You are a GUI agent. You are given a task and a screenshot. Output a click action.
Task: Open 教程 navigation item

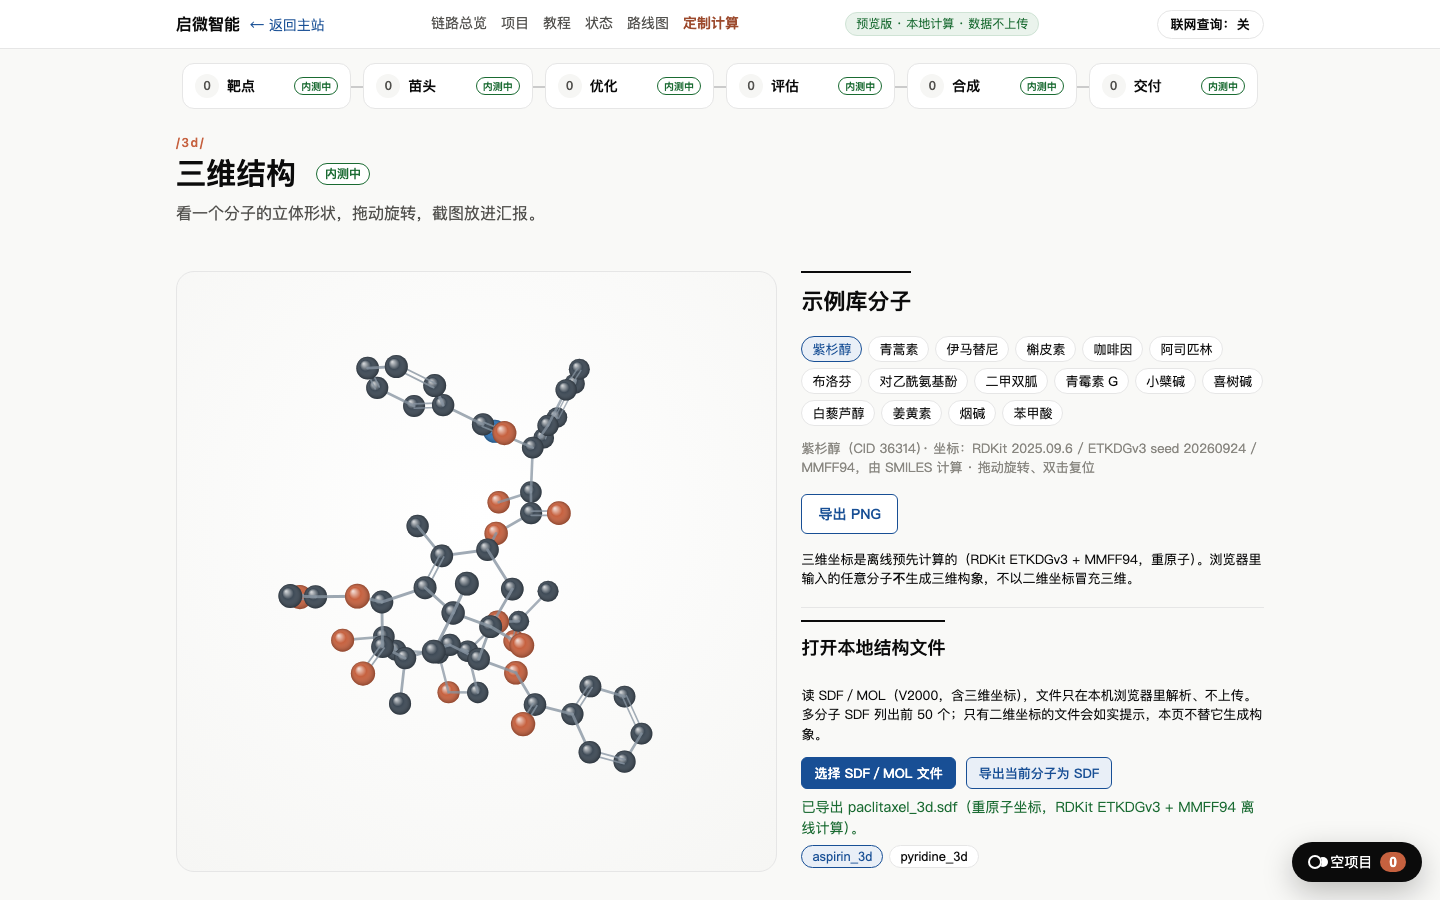click(x=557, y=23)
